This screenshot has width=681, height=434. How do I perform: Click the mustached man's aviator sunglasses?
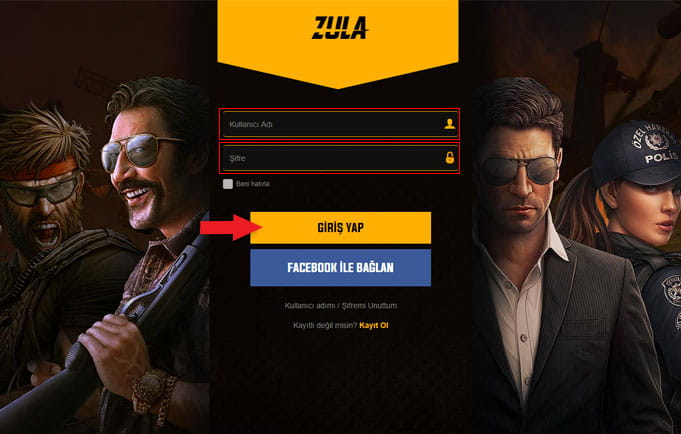click(139, 152)
